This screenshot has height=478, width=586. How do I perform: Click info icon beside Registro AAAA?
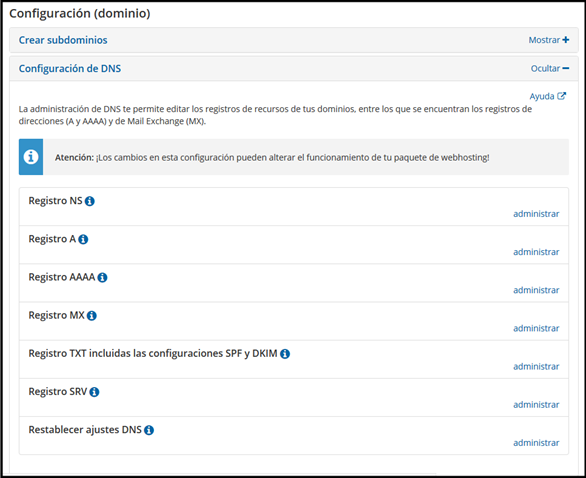point(102,277)
